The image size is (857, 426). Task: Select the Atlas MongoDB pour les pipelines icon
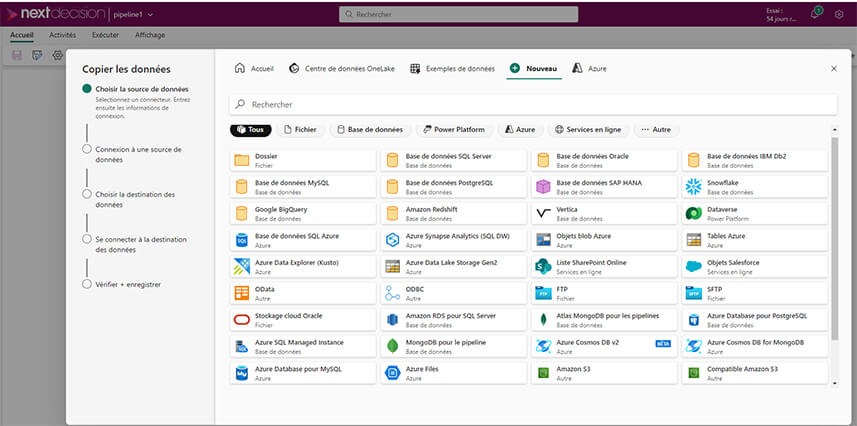click(x=543, y=320)
